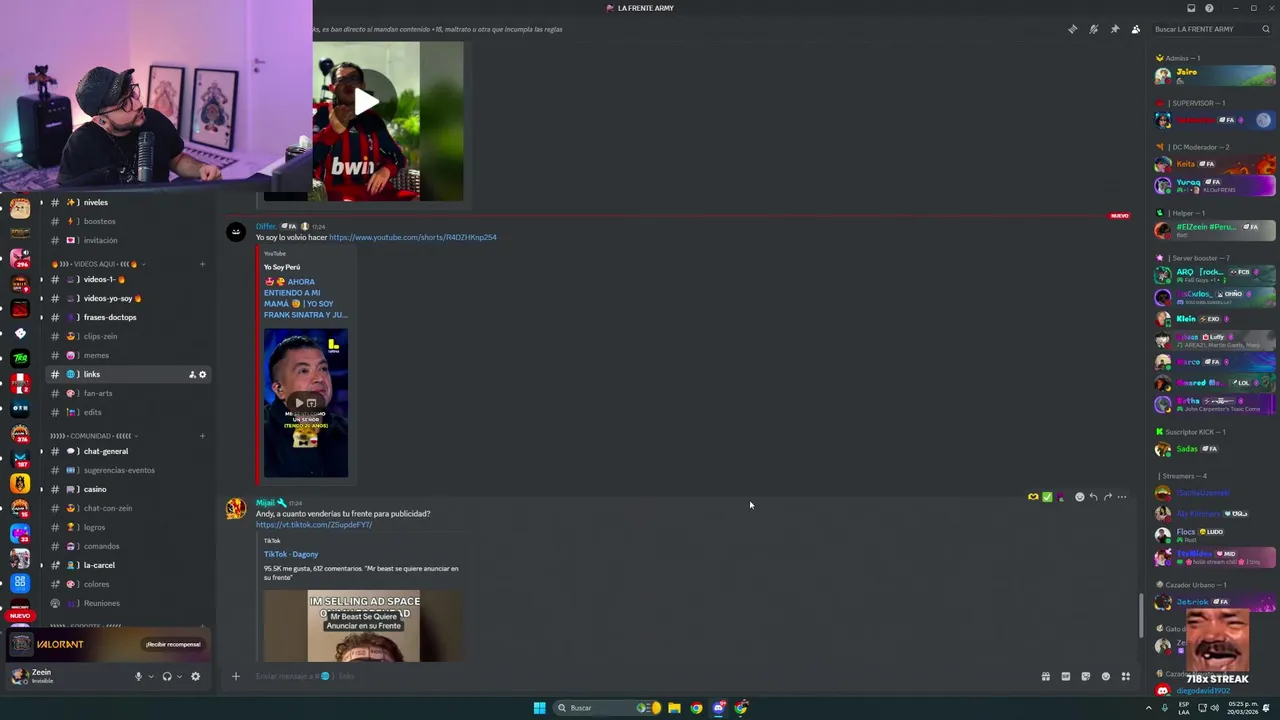Image resolution: width=1280 pixels, height=720 pixels.
Task: Open Discord help question mark icon
Action: (1209, 8)
